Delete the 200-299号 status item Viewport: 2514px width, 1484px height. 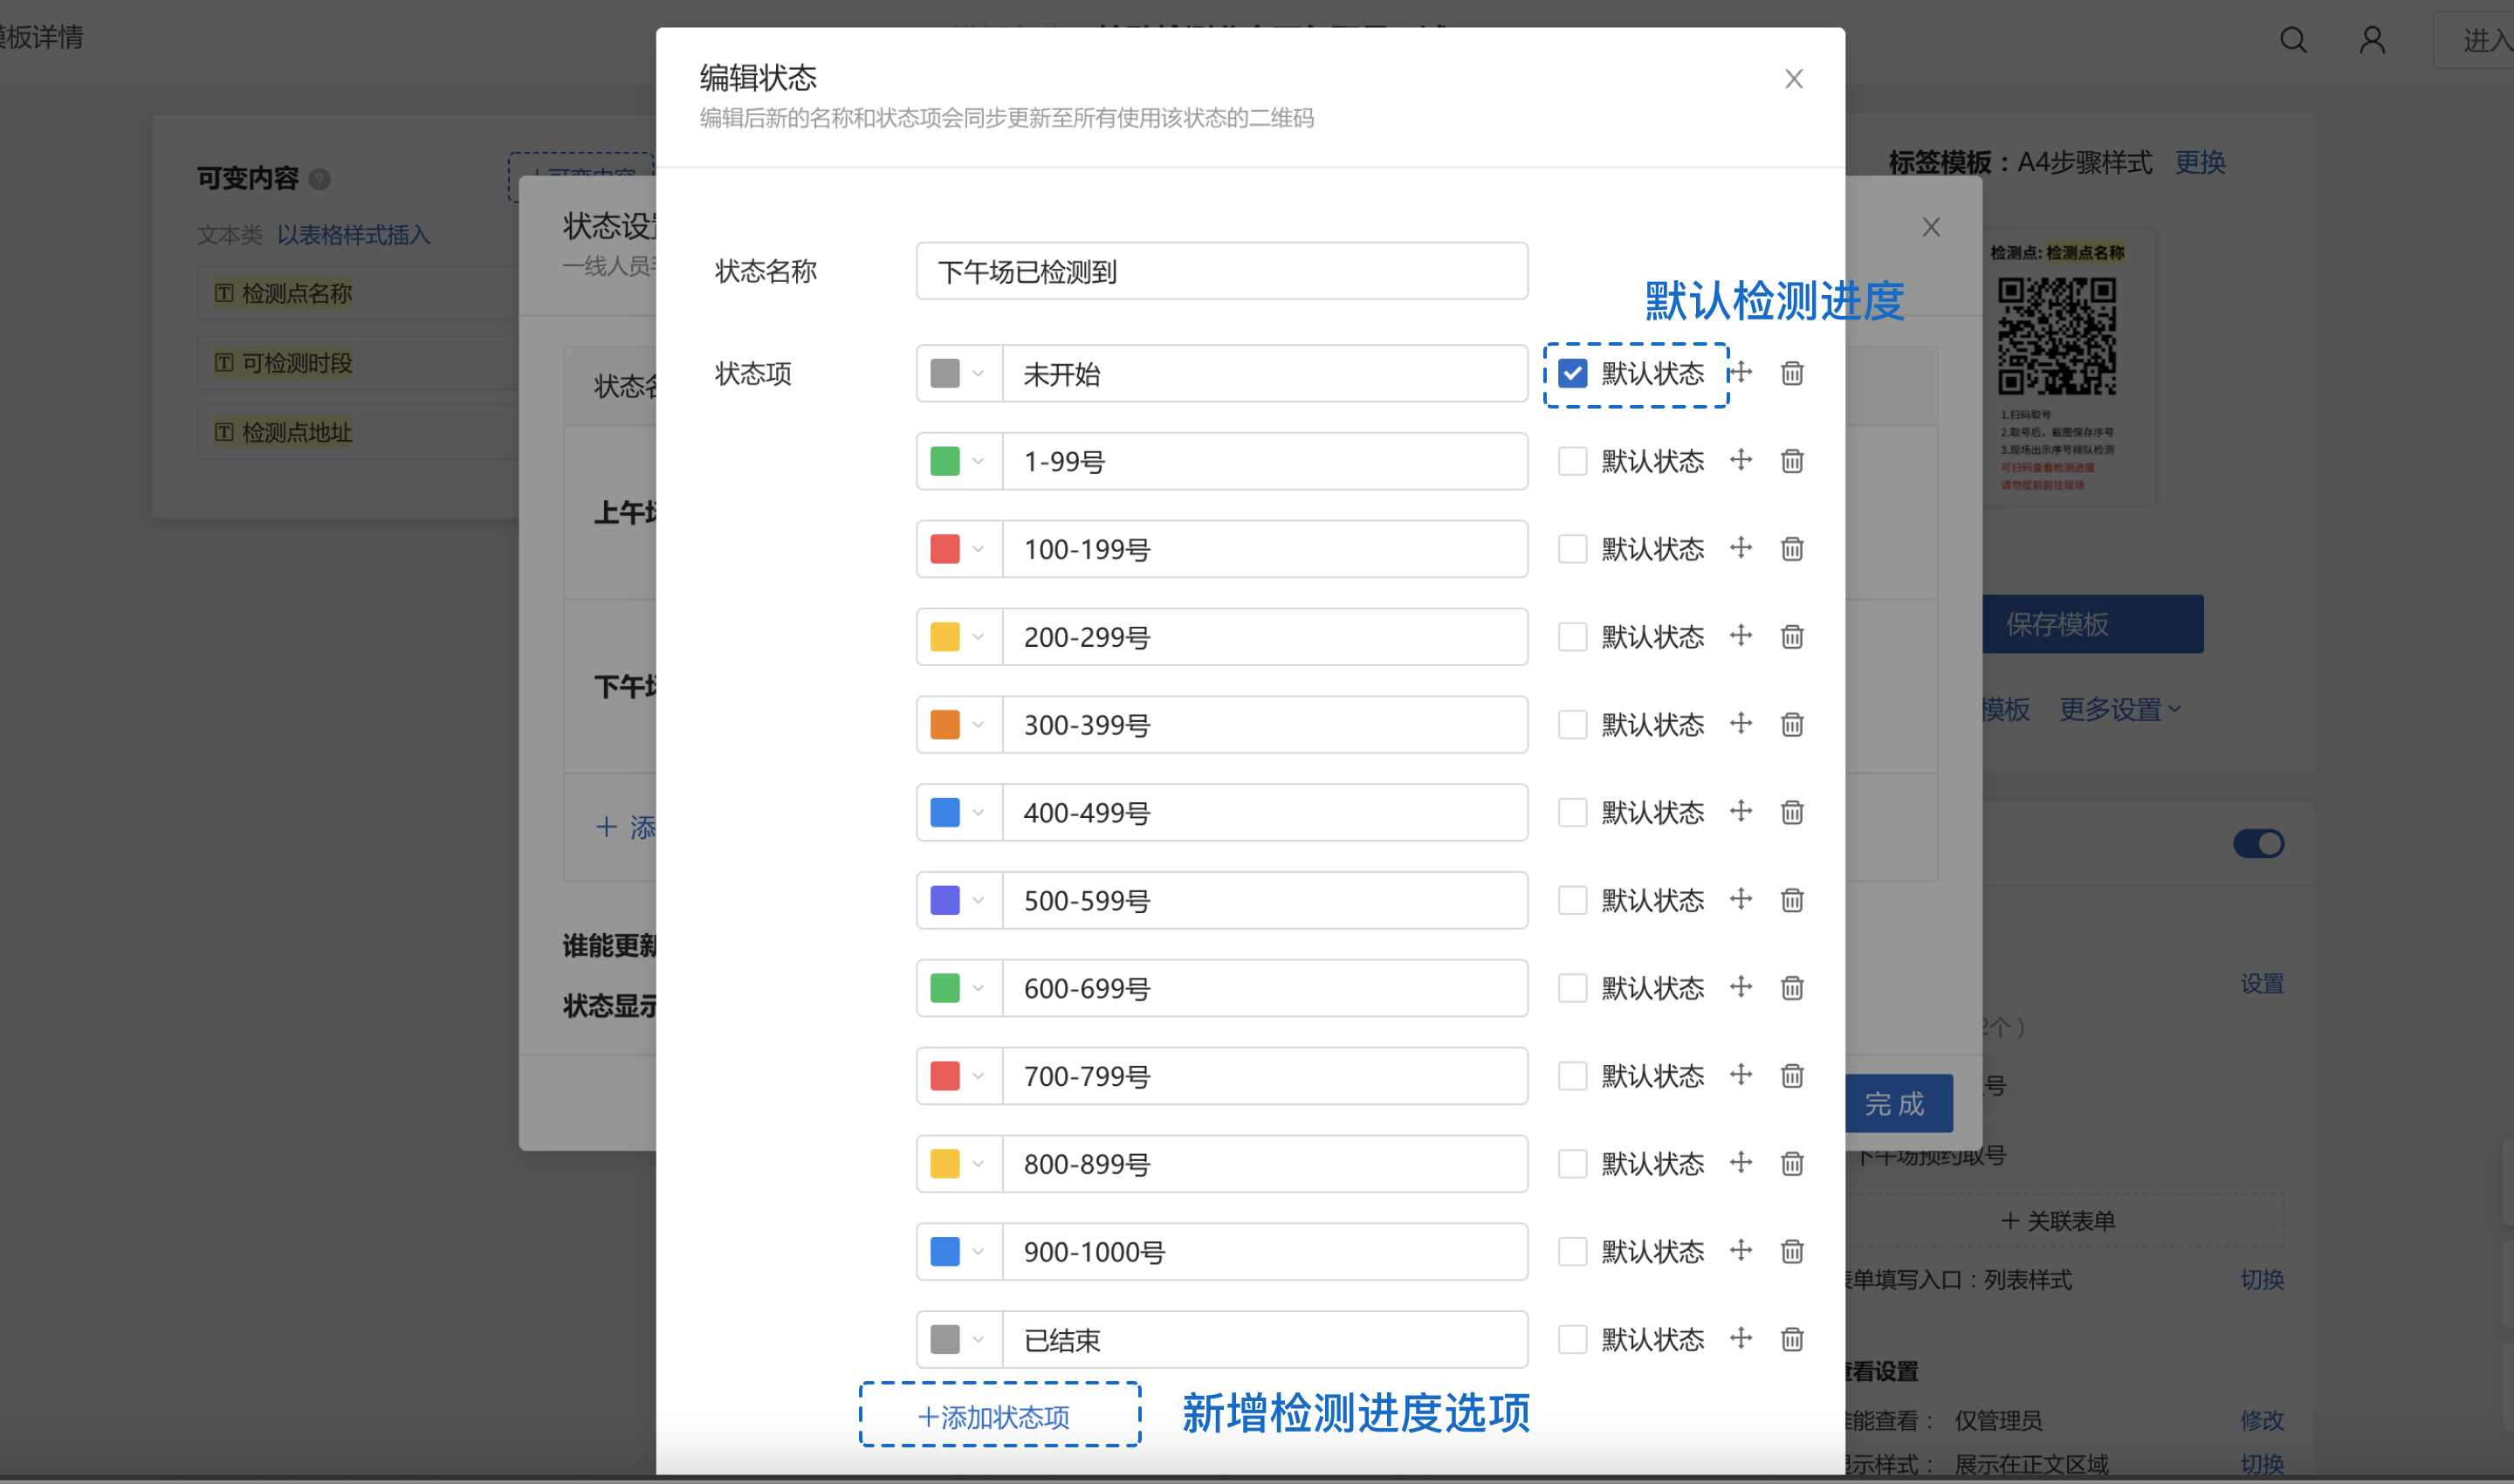point(1791,637)
